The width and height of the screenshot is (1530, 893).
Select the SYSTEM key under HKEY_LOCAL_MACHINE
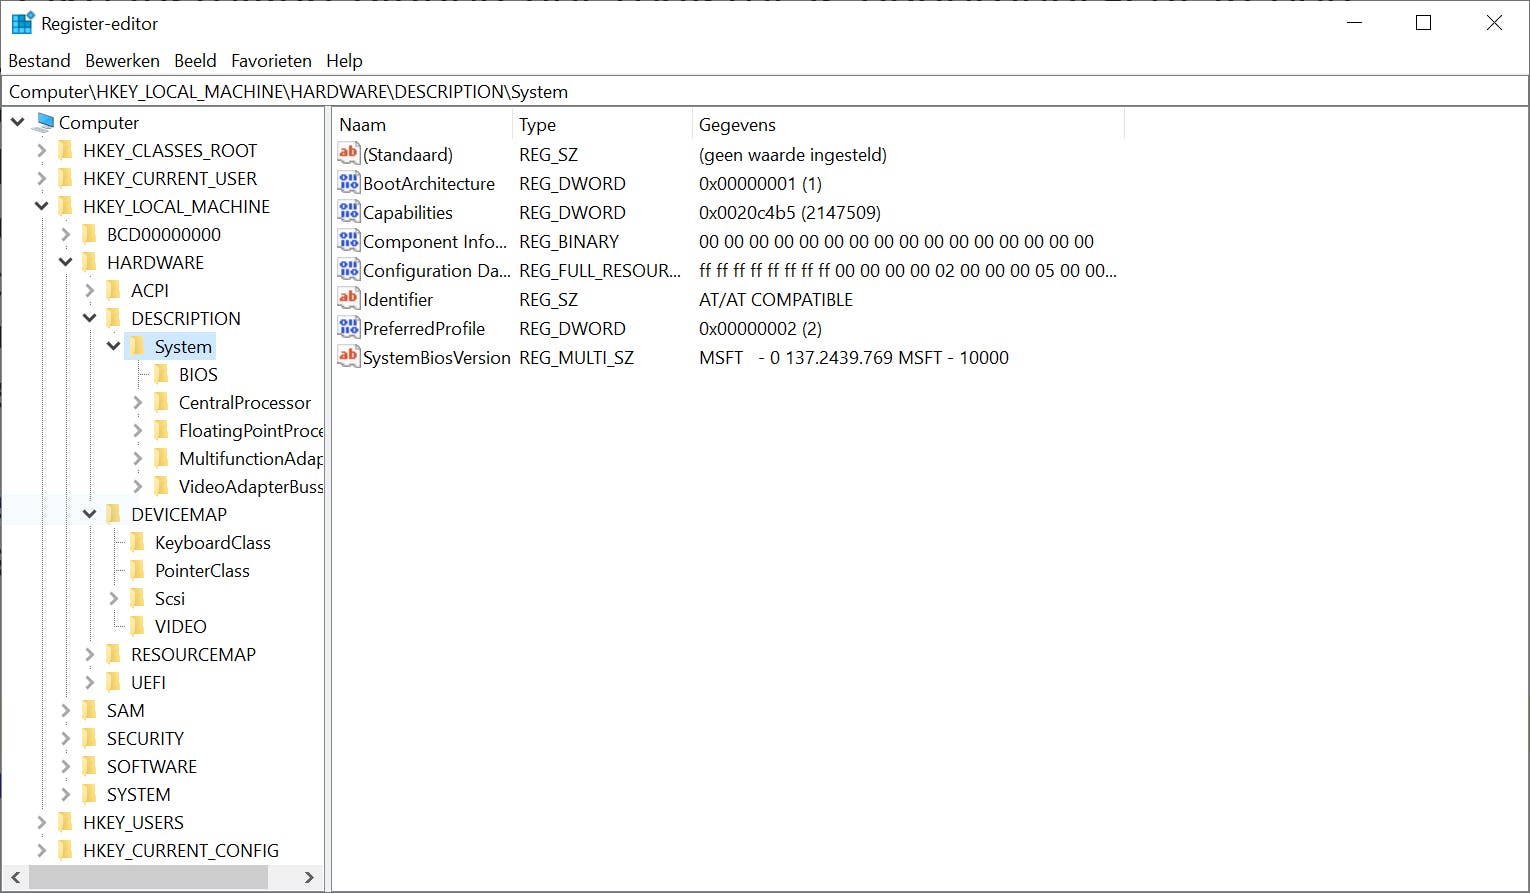click(138, 794)
